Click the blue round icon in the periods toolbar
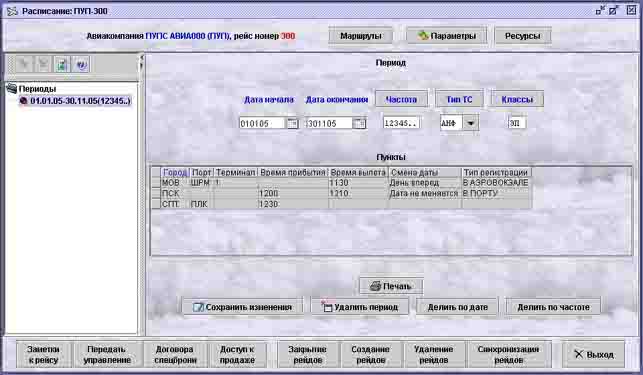The image size is (643, 375). [x=81, y=64]
